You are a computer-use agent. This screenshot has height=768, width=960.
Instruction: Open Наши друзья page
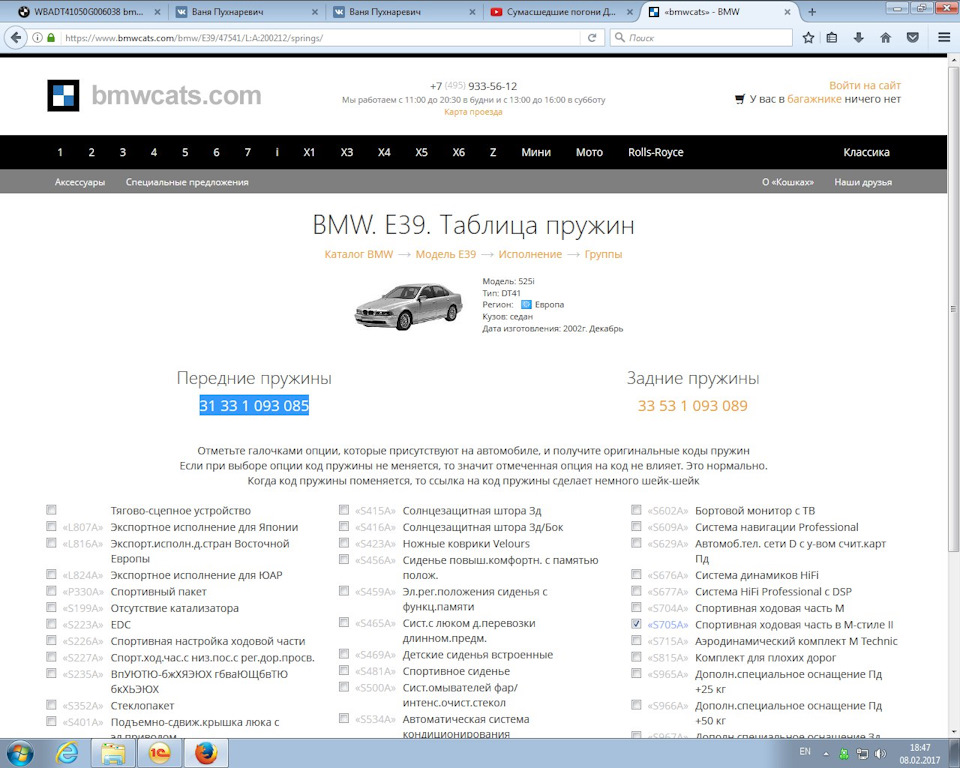point(863,182)
